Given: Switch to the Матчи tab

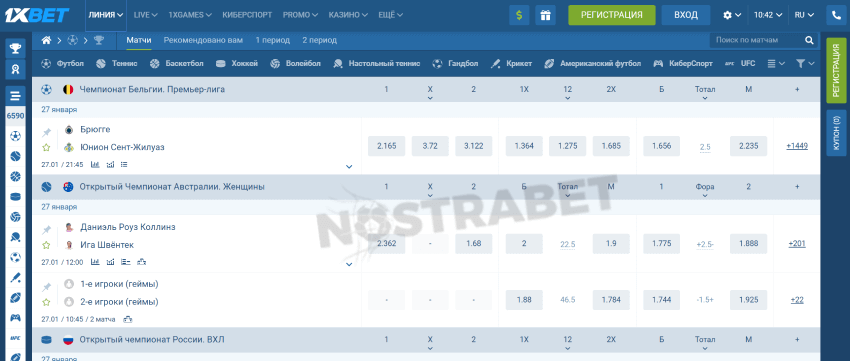Looking at the screenshot, I should [139, 40].
